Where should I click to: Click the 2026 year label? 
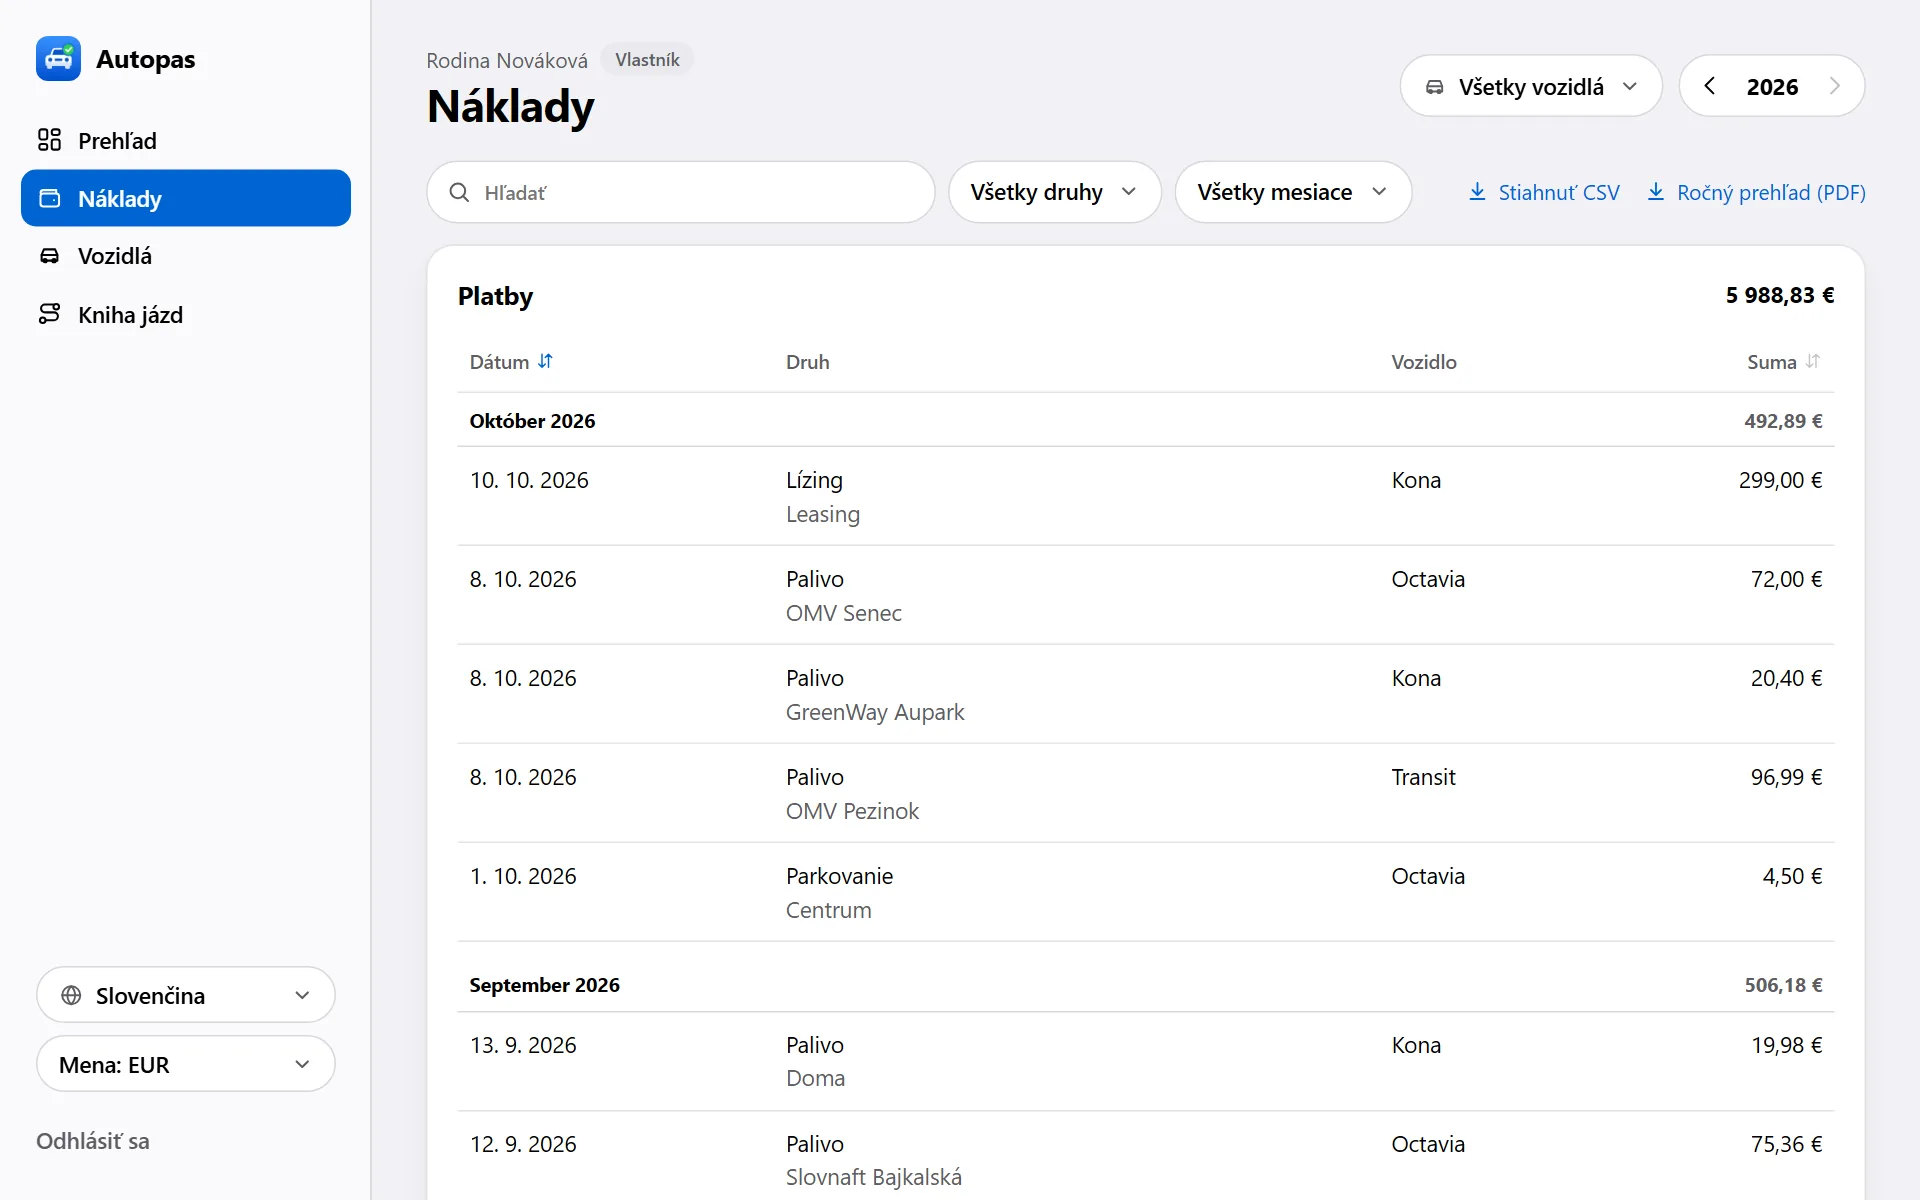coord(1772,87)
